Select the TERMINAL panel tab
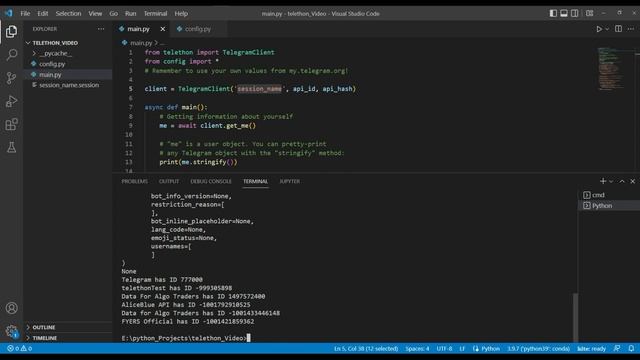This screenshot has width=640, height=360. click(x=255, y=181)
